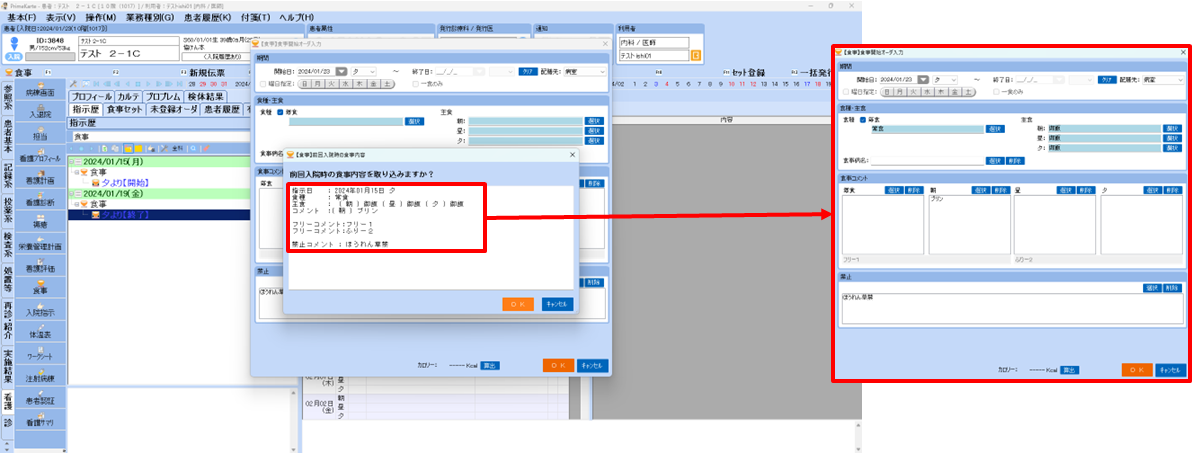Toggle 常食 checkbox in right-hand order window
Viewport: 1192px width, 455px height.
tap(863, 119)
